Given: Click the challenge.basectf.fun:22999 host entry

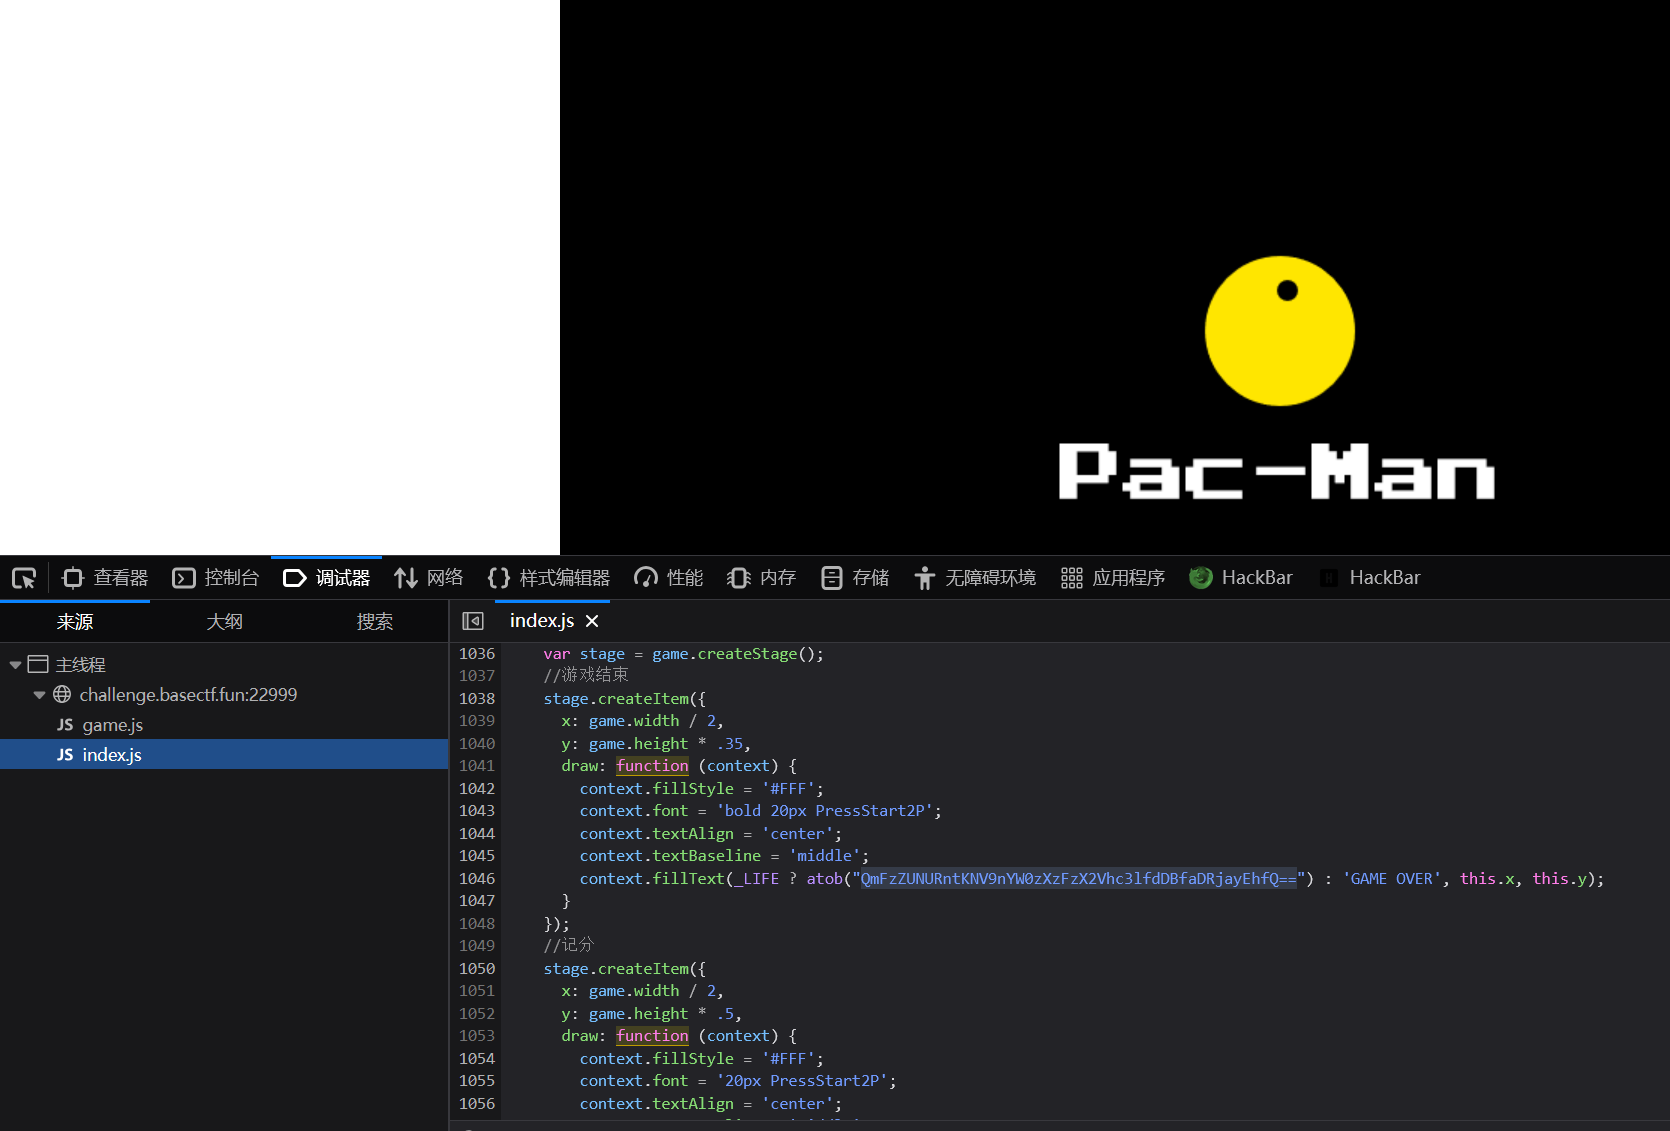Looking at the screenshot, I should (x=188, y=695).
